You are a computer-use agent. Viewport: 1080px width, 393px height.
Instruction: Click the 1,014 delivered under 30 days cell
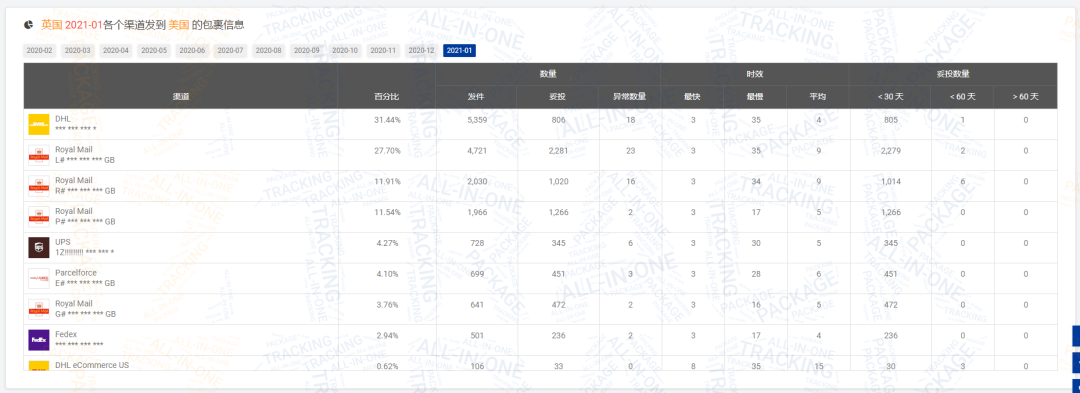click(891, 182)
